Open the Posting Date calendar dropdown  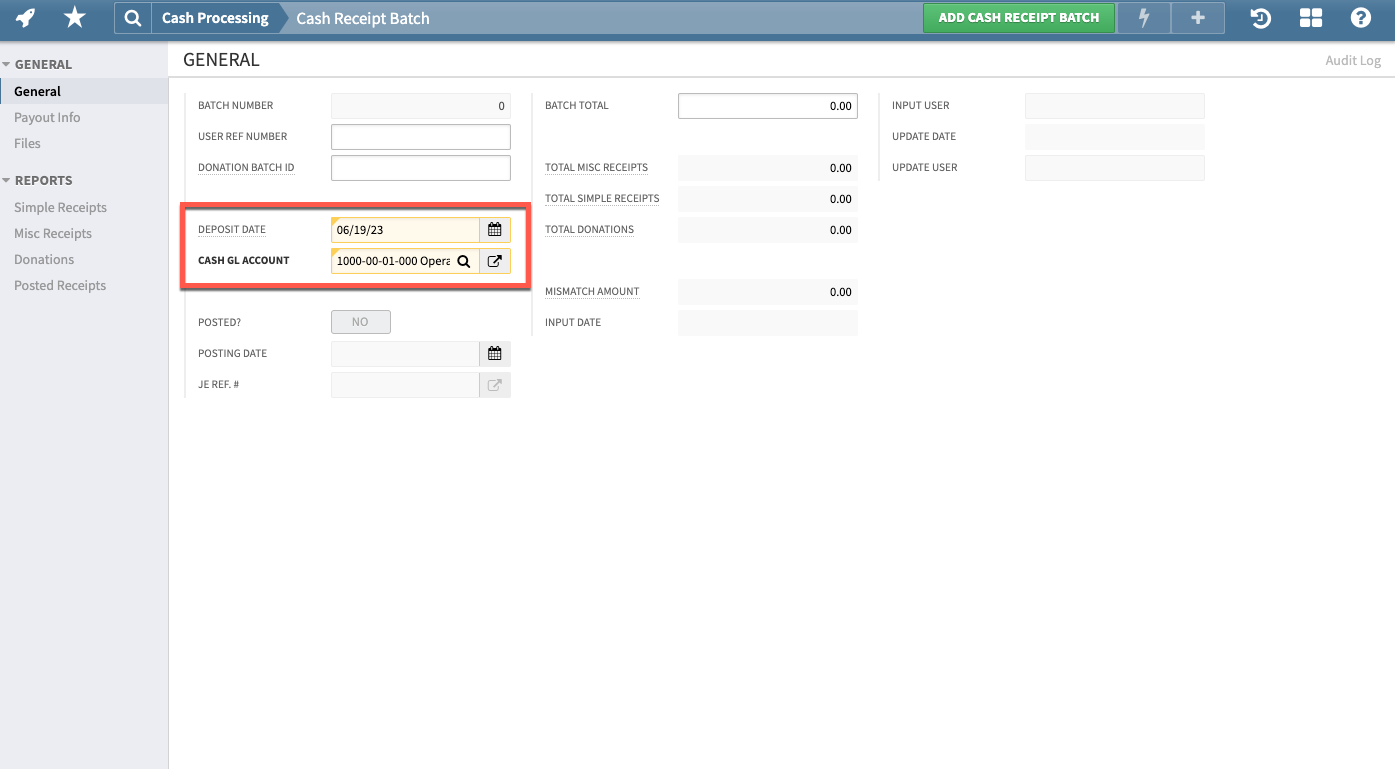coord(494,353)
